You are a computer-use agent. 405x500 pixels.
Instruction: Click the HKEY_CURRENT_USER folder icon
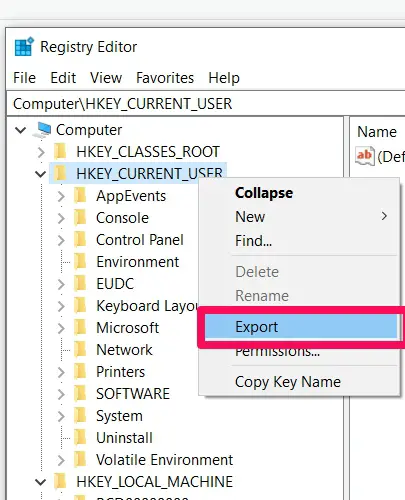[x=61, y=173]
